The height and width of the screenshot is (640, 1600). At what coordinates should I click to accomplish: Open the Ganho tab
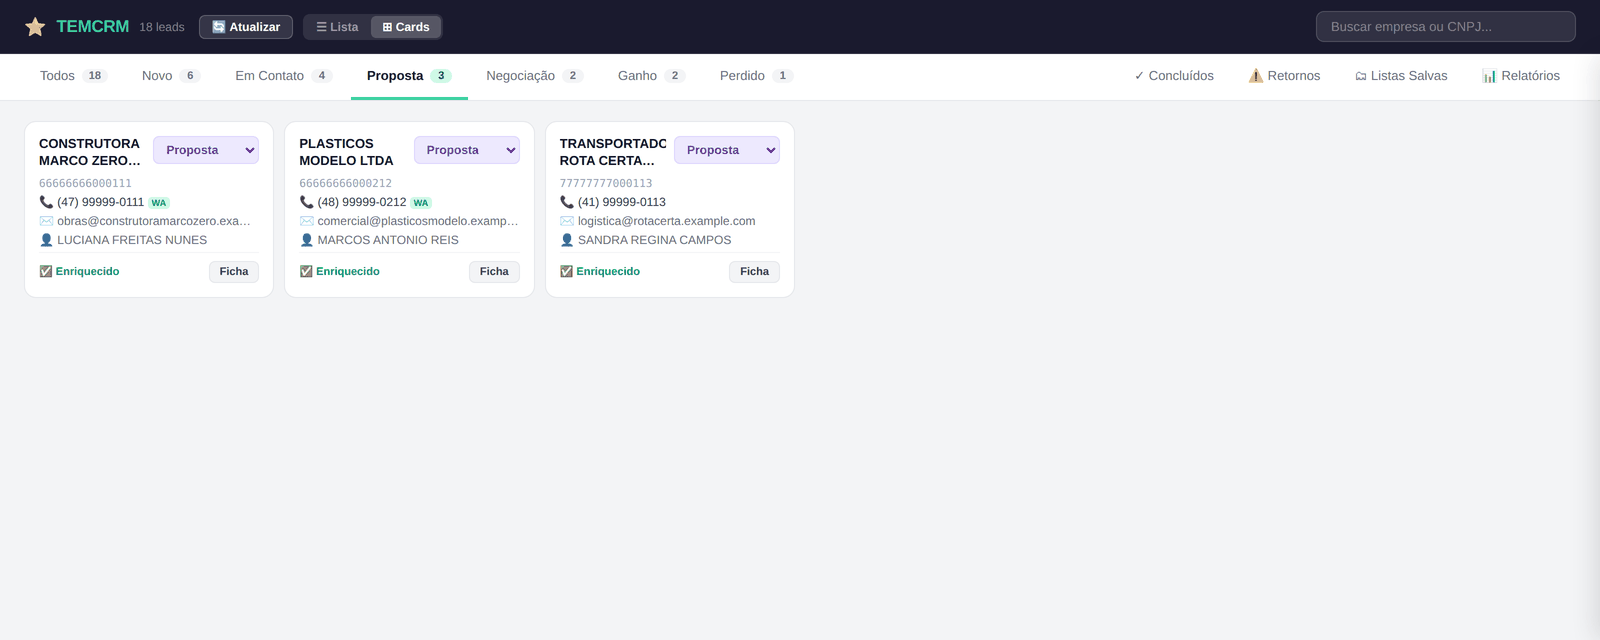point(651,76)
